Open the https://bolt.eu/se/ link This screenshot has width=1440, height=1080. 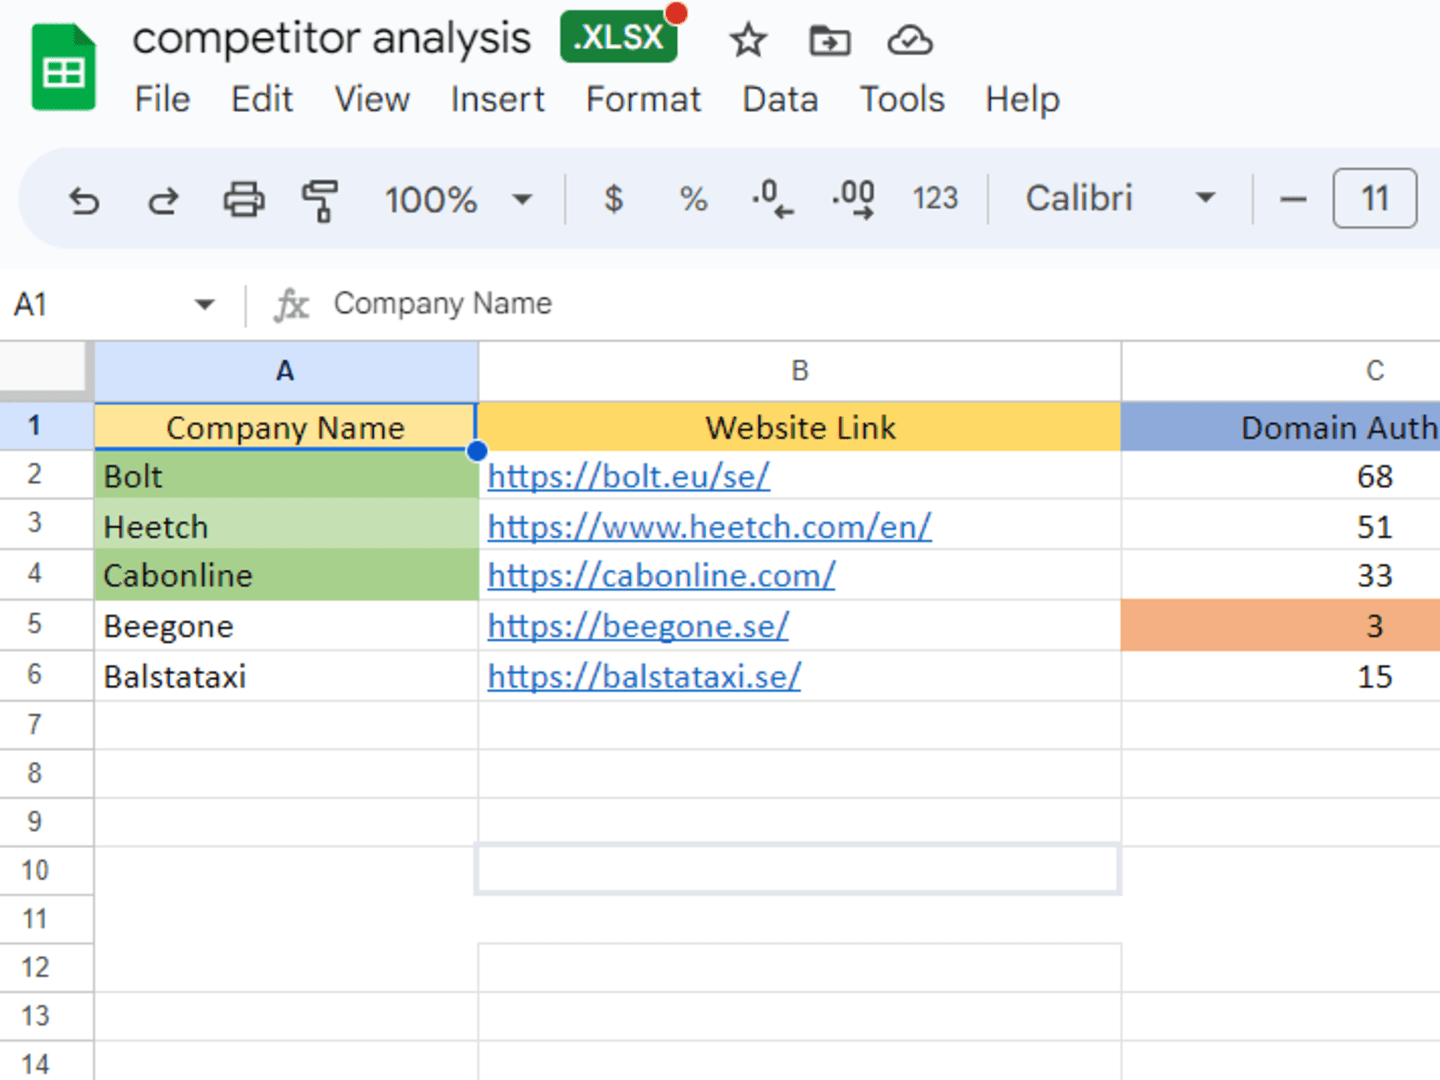coord(628,476)
